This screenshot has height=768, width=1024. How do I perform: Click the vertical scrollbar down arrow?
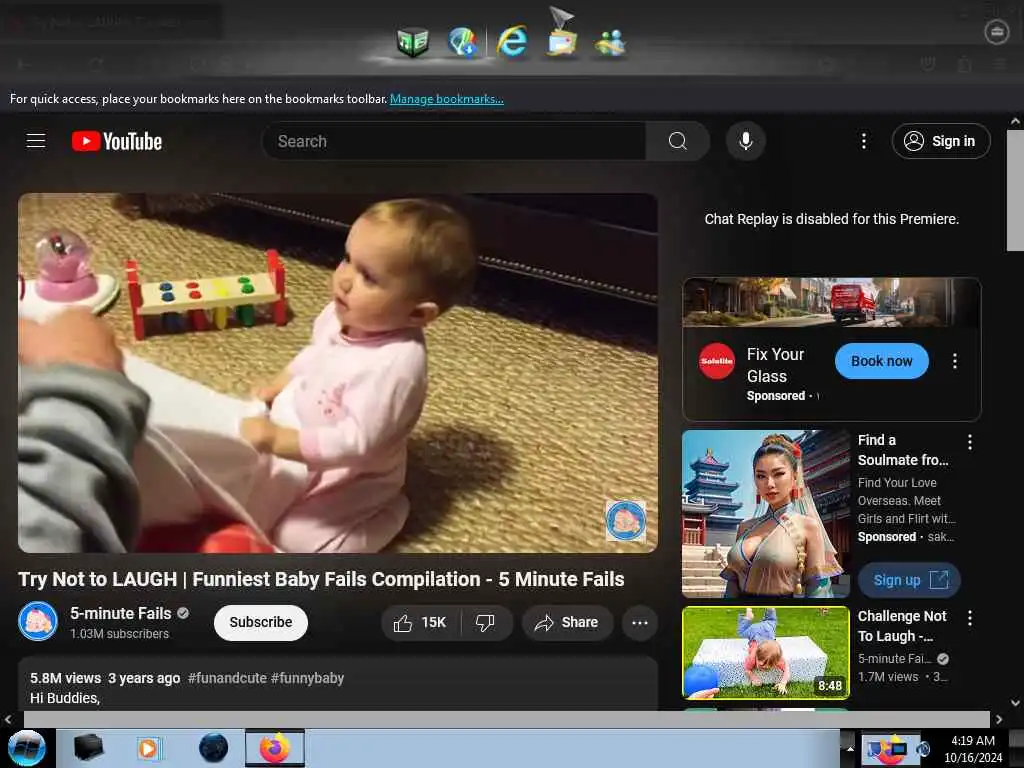(1015, 703)
